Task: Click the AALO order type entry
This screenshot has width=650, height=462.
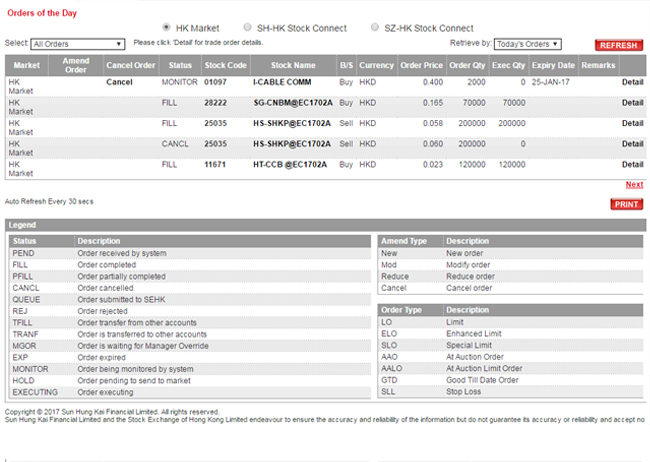Action: click(392, 368)
